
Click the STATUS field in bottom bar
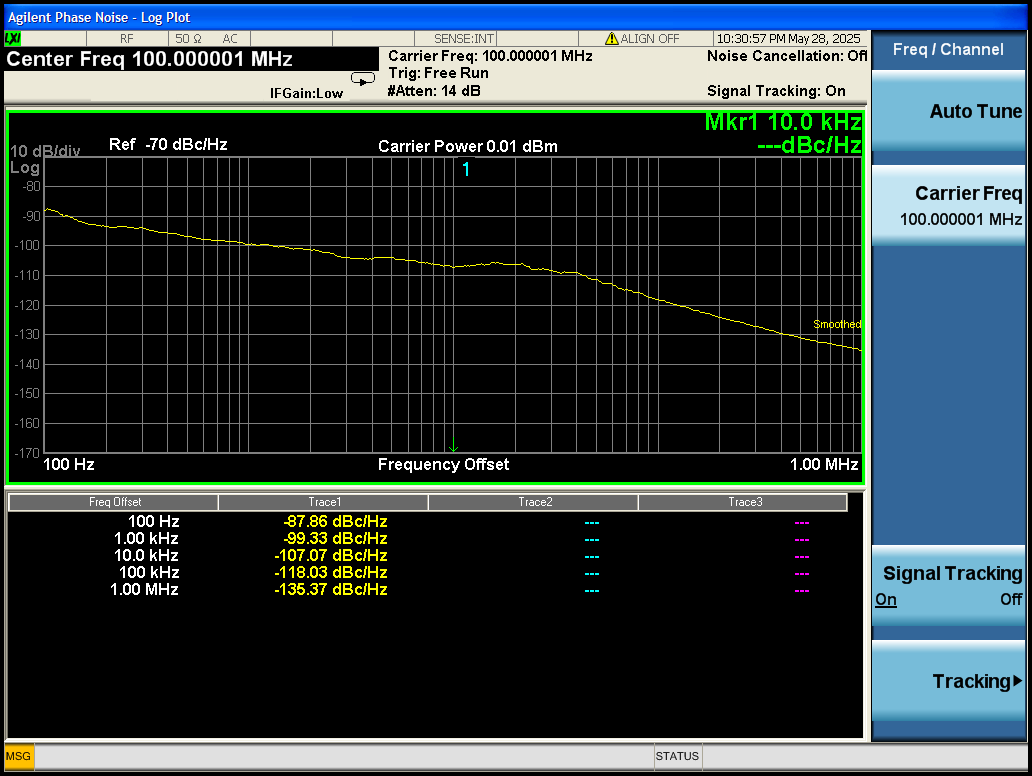(677, 756)
